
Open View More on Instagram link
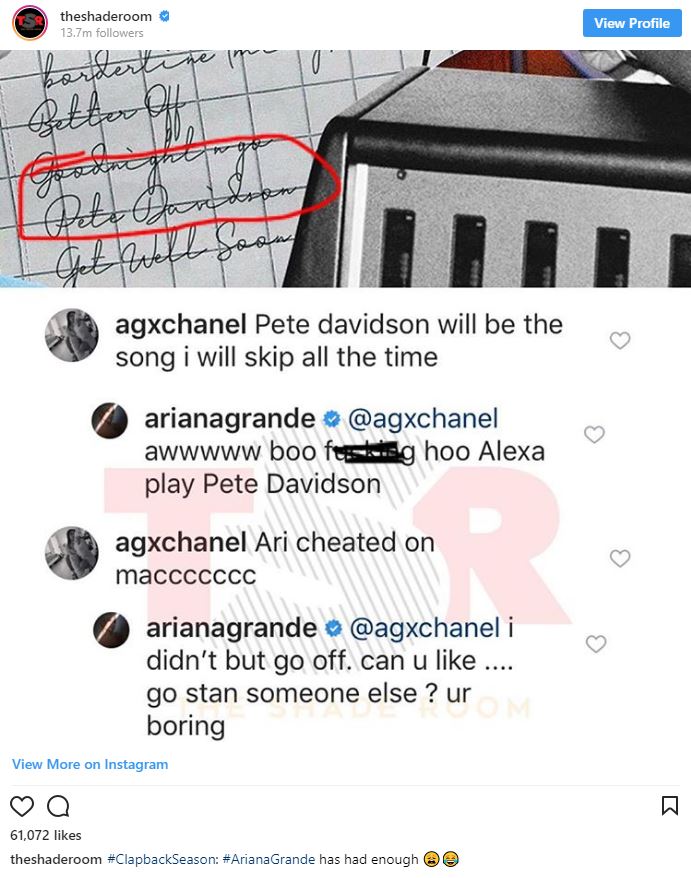coord(90,764)
